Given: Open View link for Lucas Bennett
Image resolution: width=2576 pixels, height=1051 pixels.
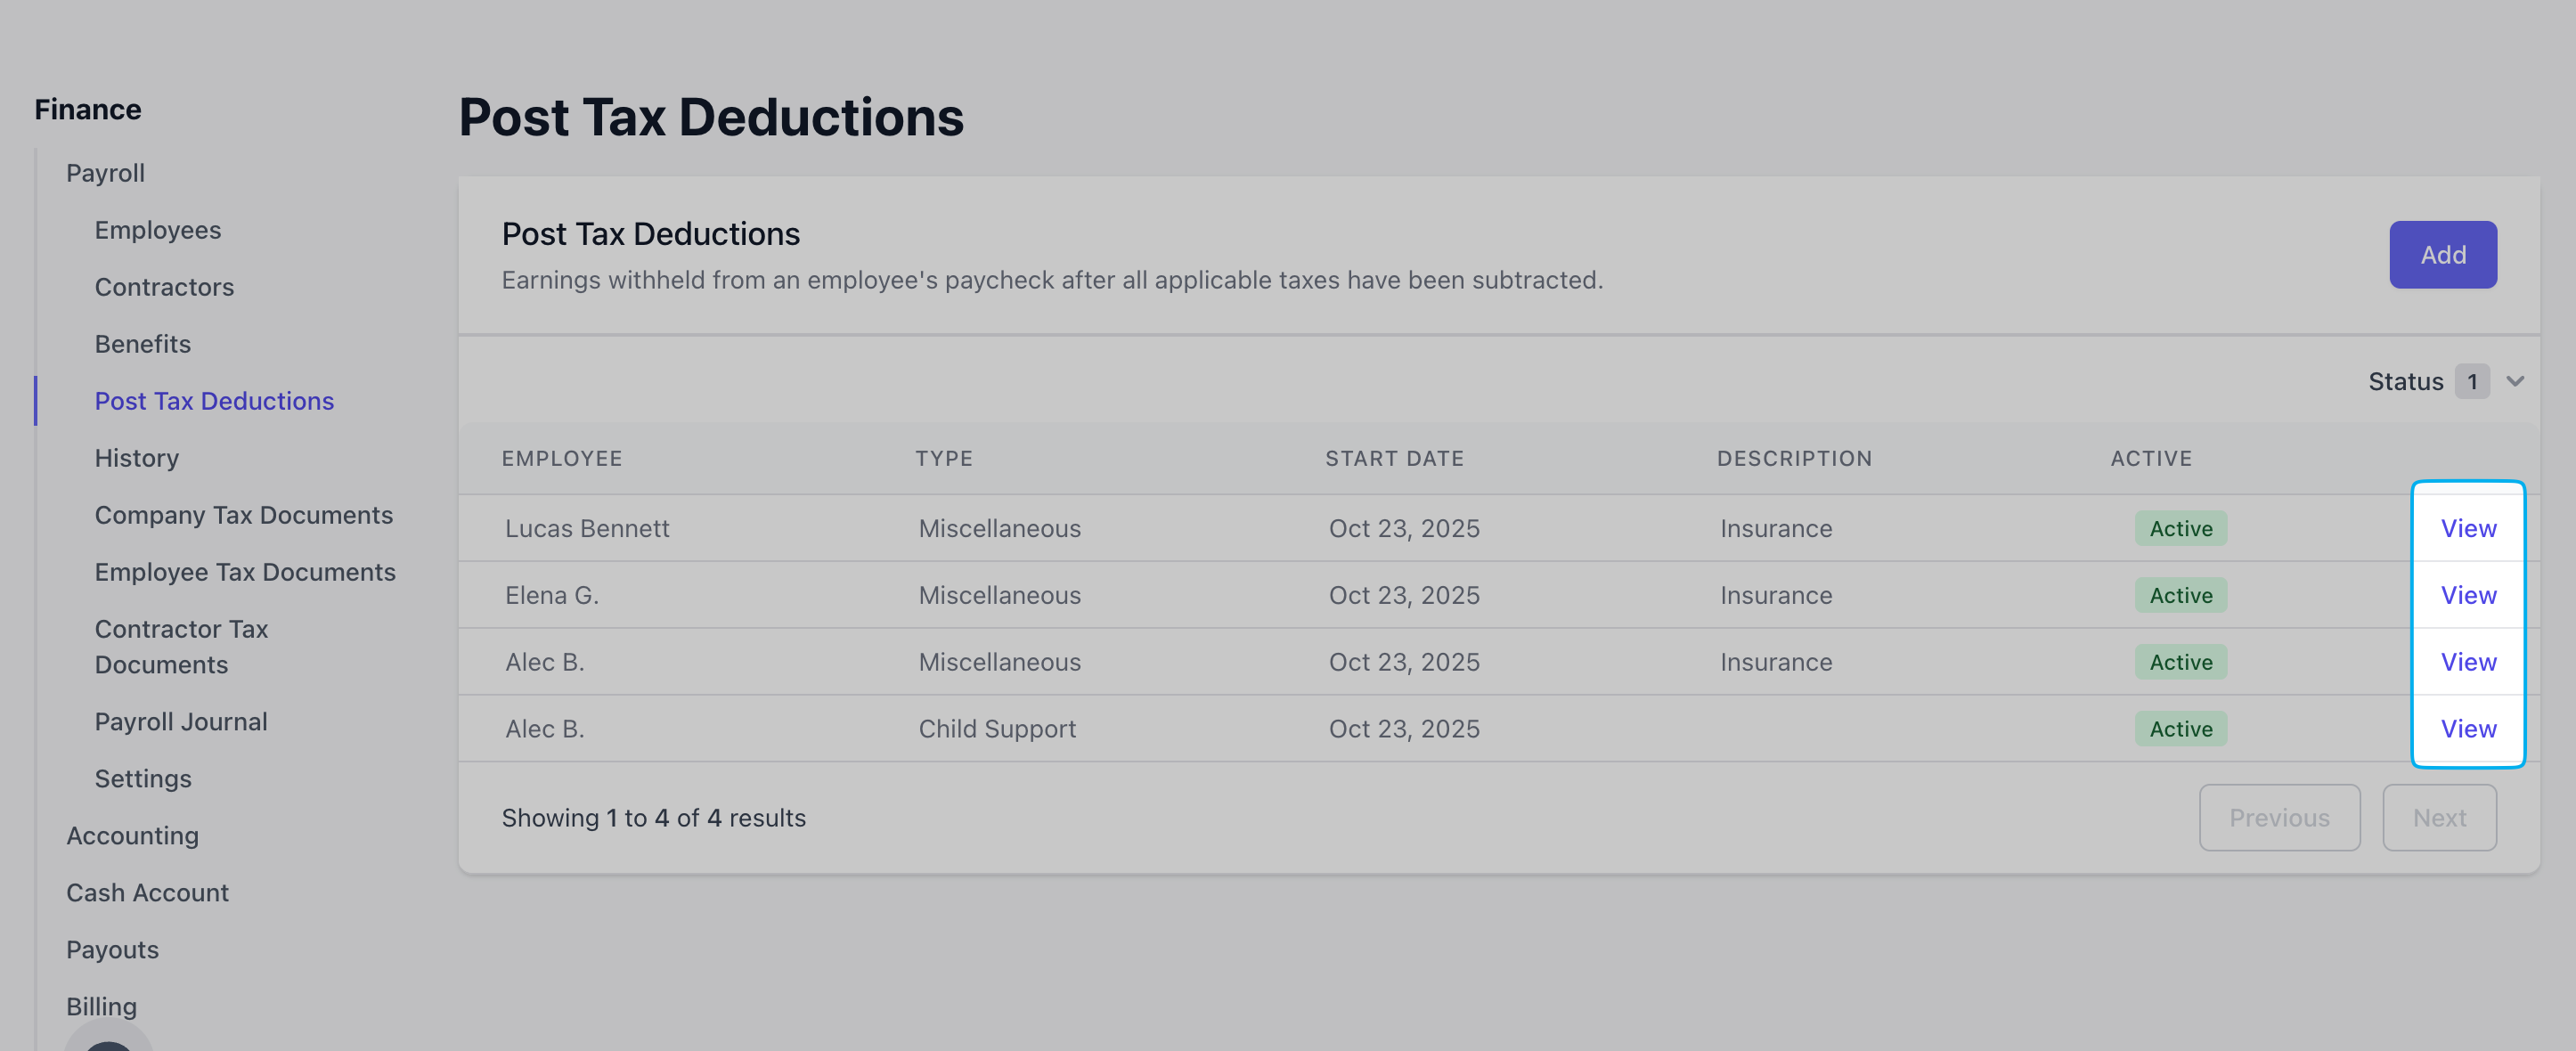Looking at the screenshot, I should pos(2467,528).
